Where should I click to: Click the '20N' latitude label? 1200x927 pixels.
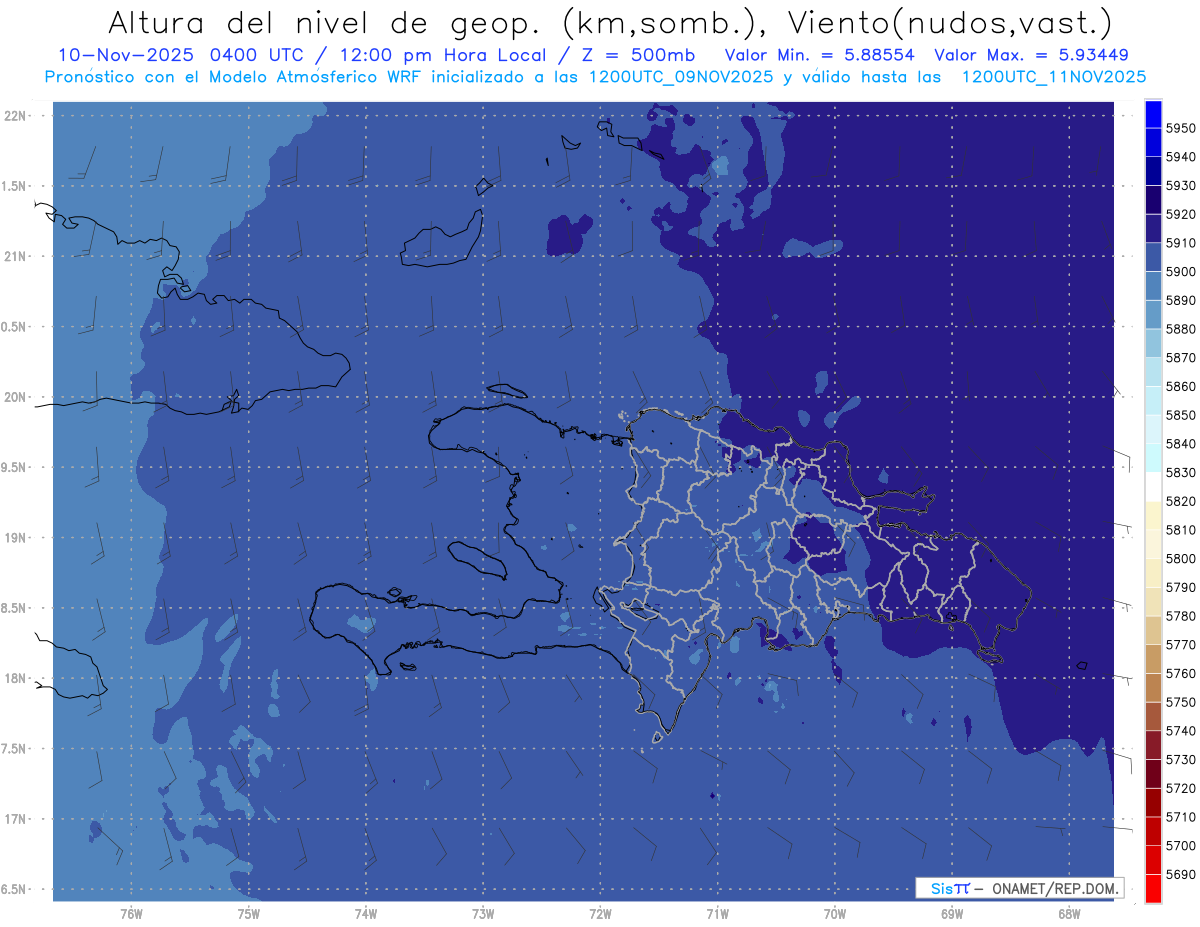point(15,397)
